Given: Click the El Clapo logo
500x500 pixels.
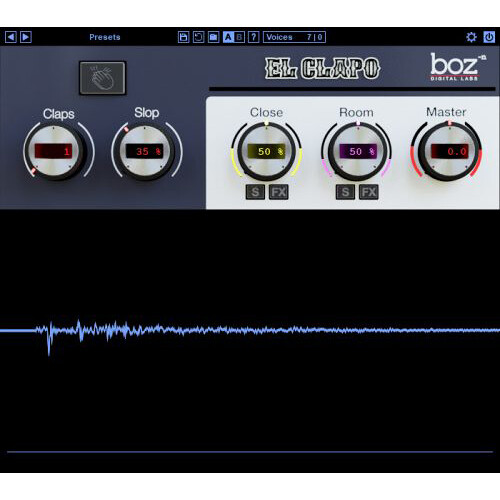Looking at the screenshot, I should point(322,68).
